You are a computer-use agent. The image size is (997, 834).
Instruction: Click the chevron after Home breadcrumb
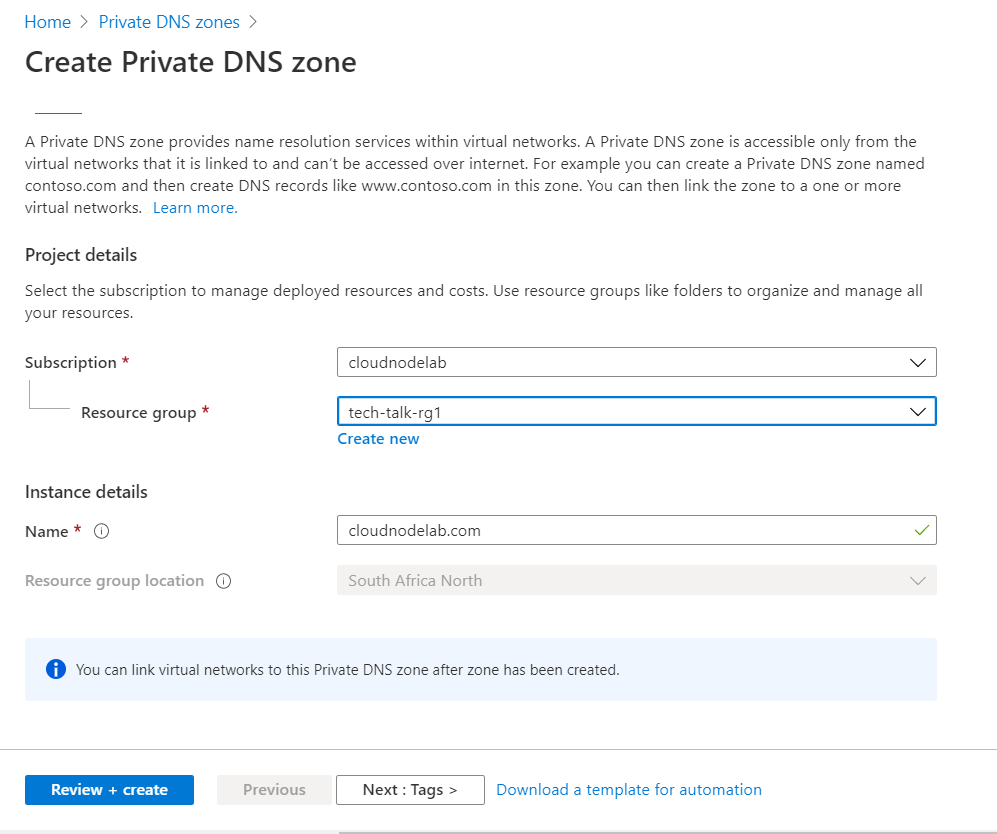pos(85,22)
